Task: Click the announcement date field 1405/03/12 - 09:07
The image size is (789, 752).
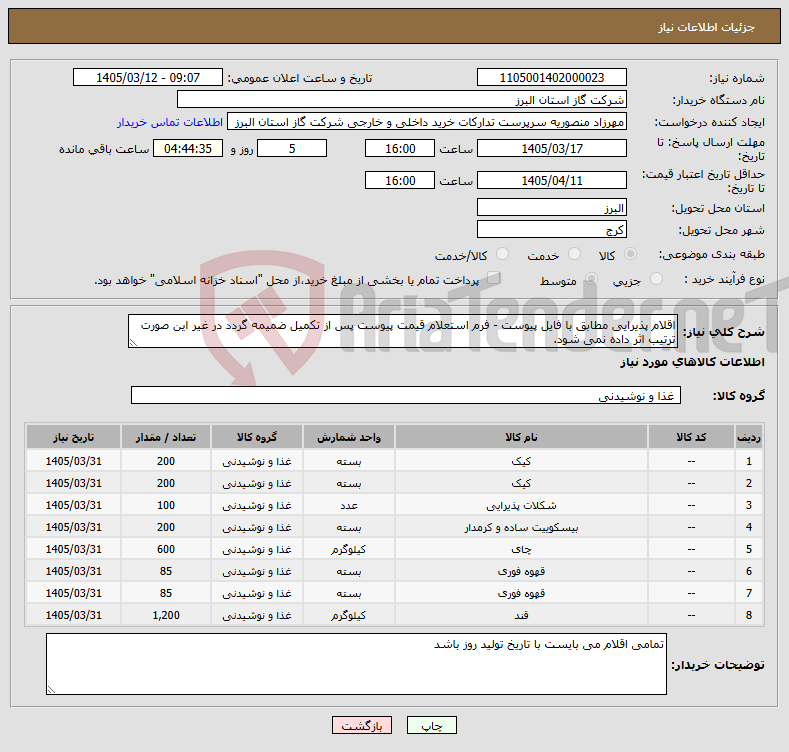Action: (x=148, y=78)
